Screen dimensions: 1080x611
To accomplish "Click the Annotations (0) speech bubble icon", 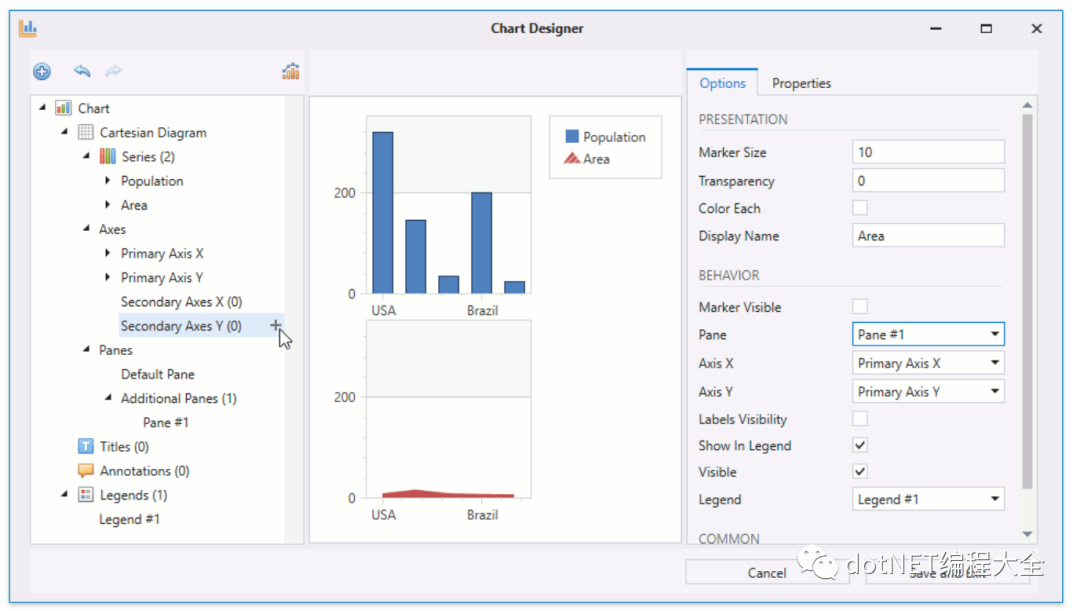I will click(85, 470).
